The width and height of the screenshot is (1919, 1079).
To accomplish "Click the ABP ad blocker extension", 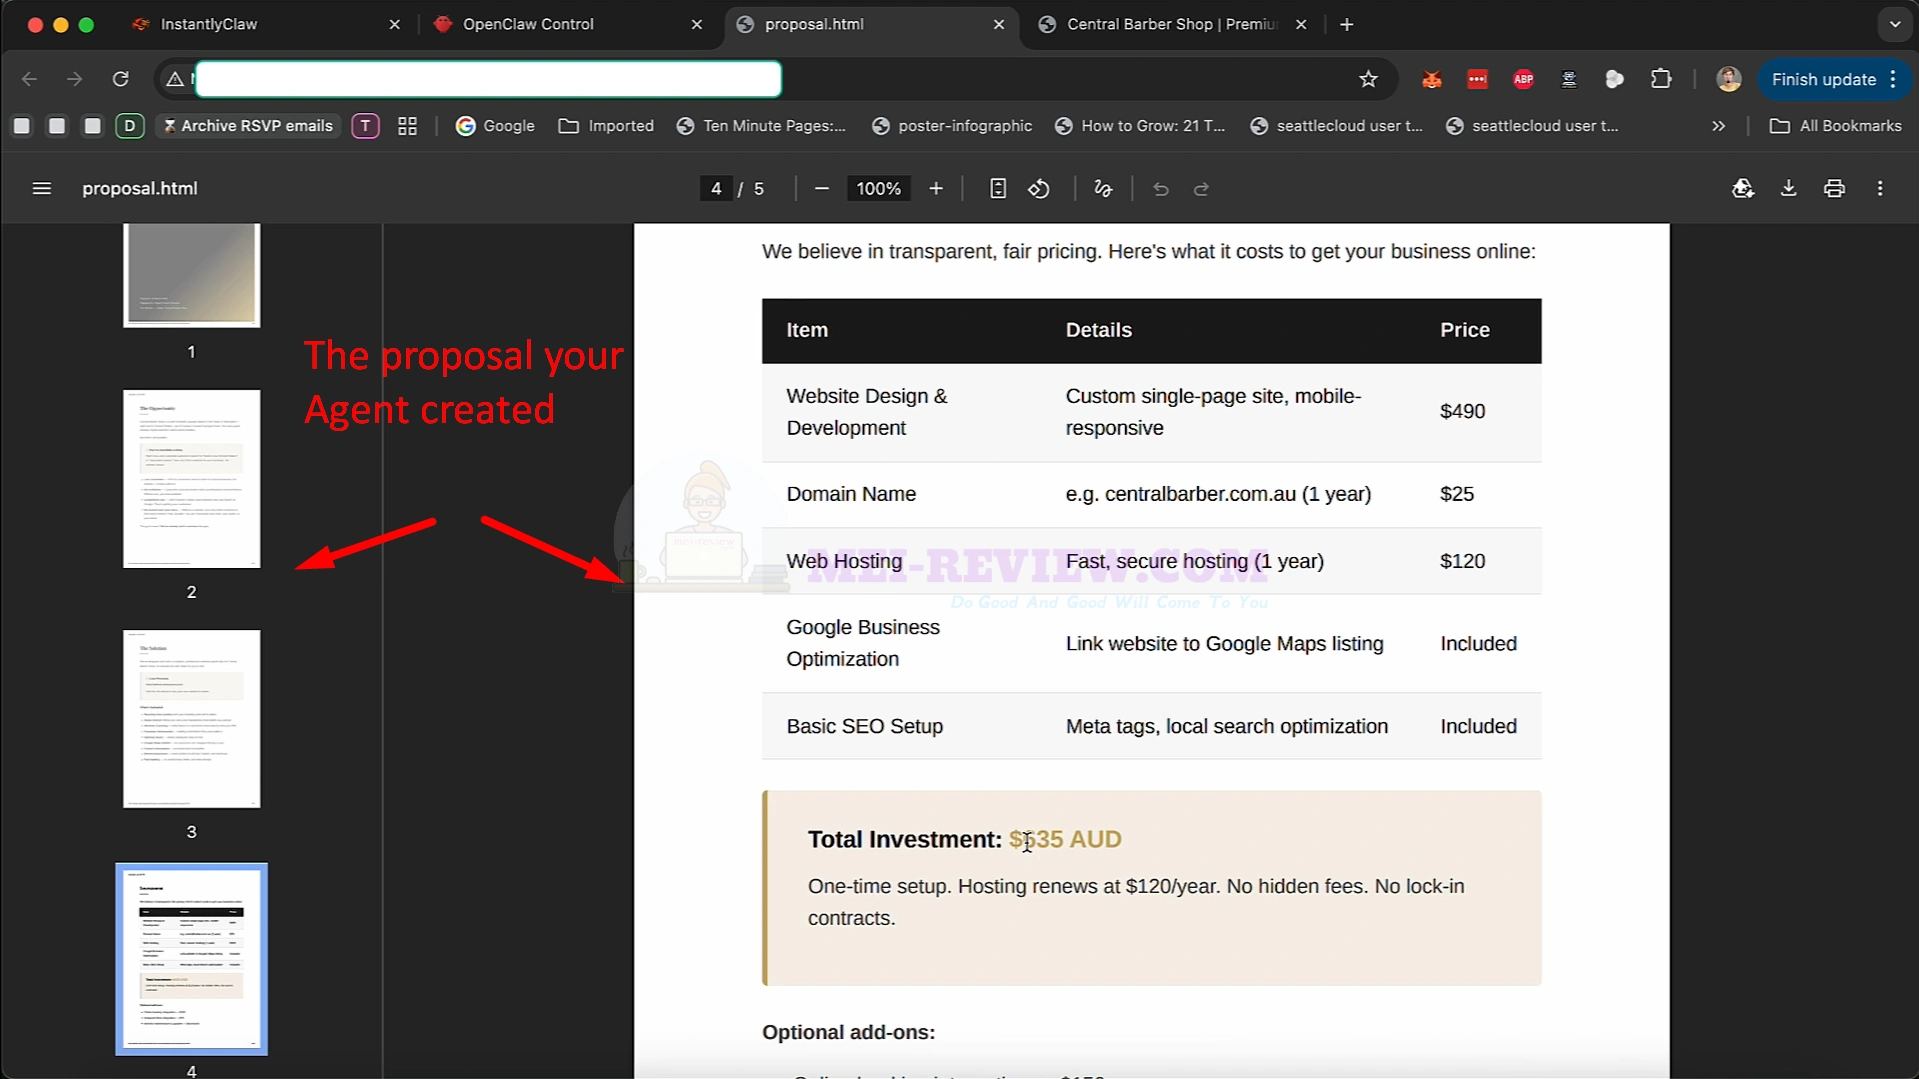I will [1523, 79].
